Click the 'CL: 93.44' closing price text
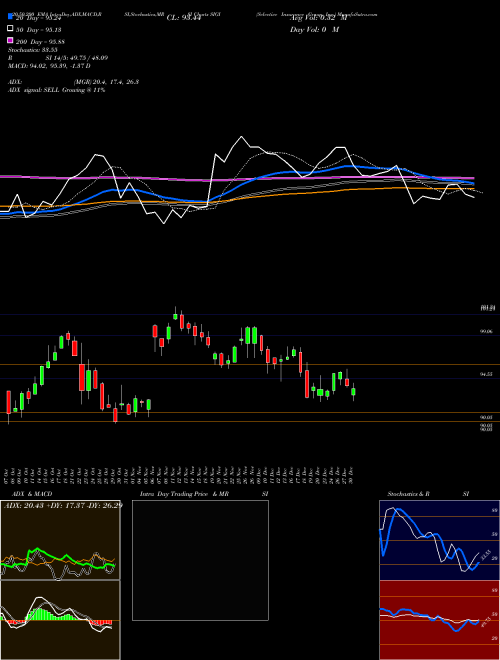The width and height of the screenshot is (500, 660). 183,18
